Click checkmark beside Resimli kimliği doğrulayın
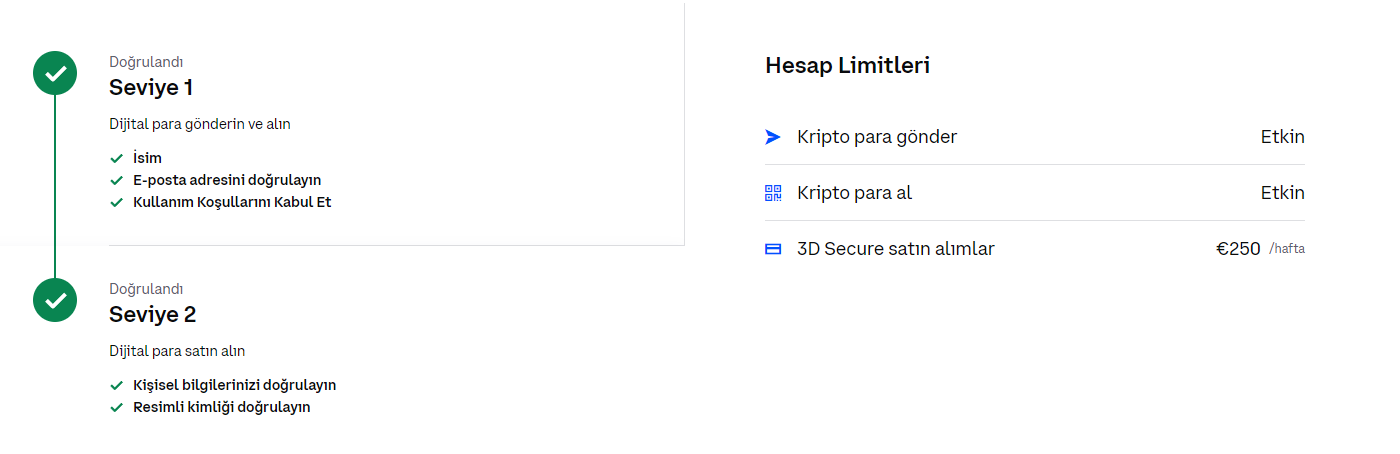1400x454 pixels. click(117, 407)
